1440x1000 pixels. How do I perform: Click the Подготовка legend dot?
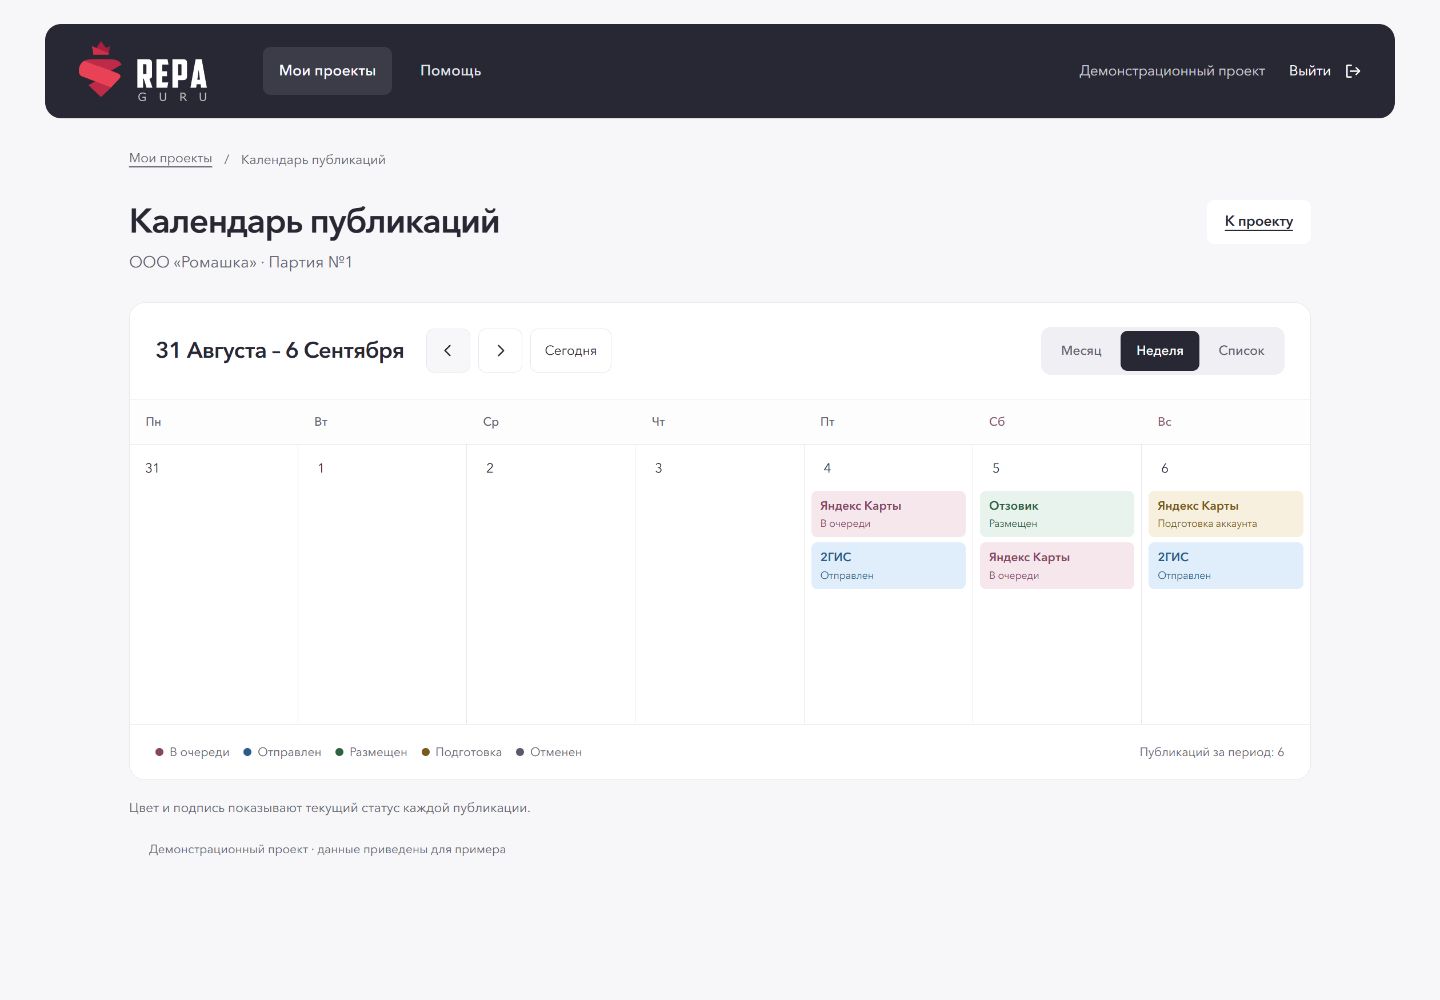425,752
